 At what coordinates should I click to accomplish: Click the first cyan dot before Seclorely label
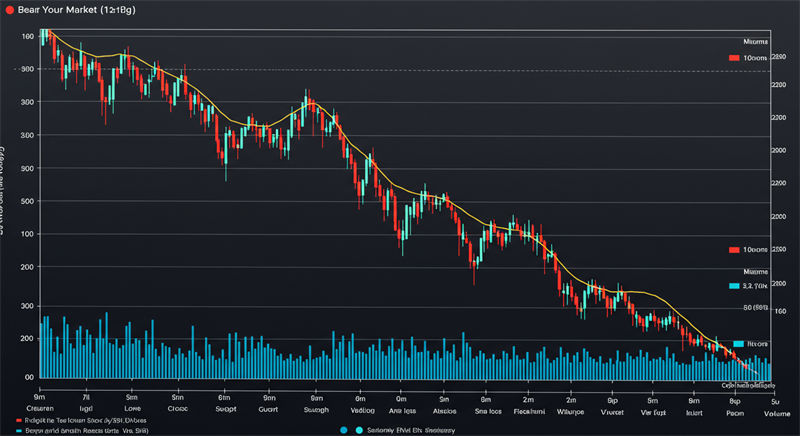(343, 430)
